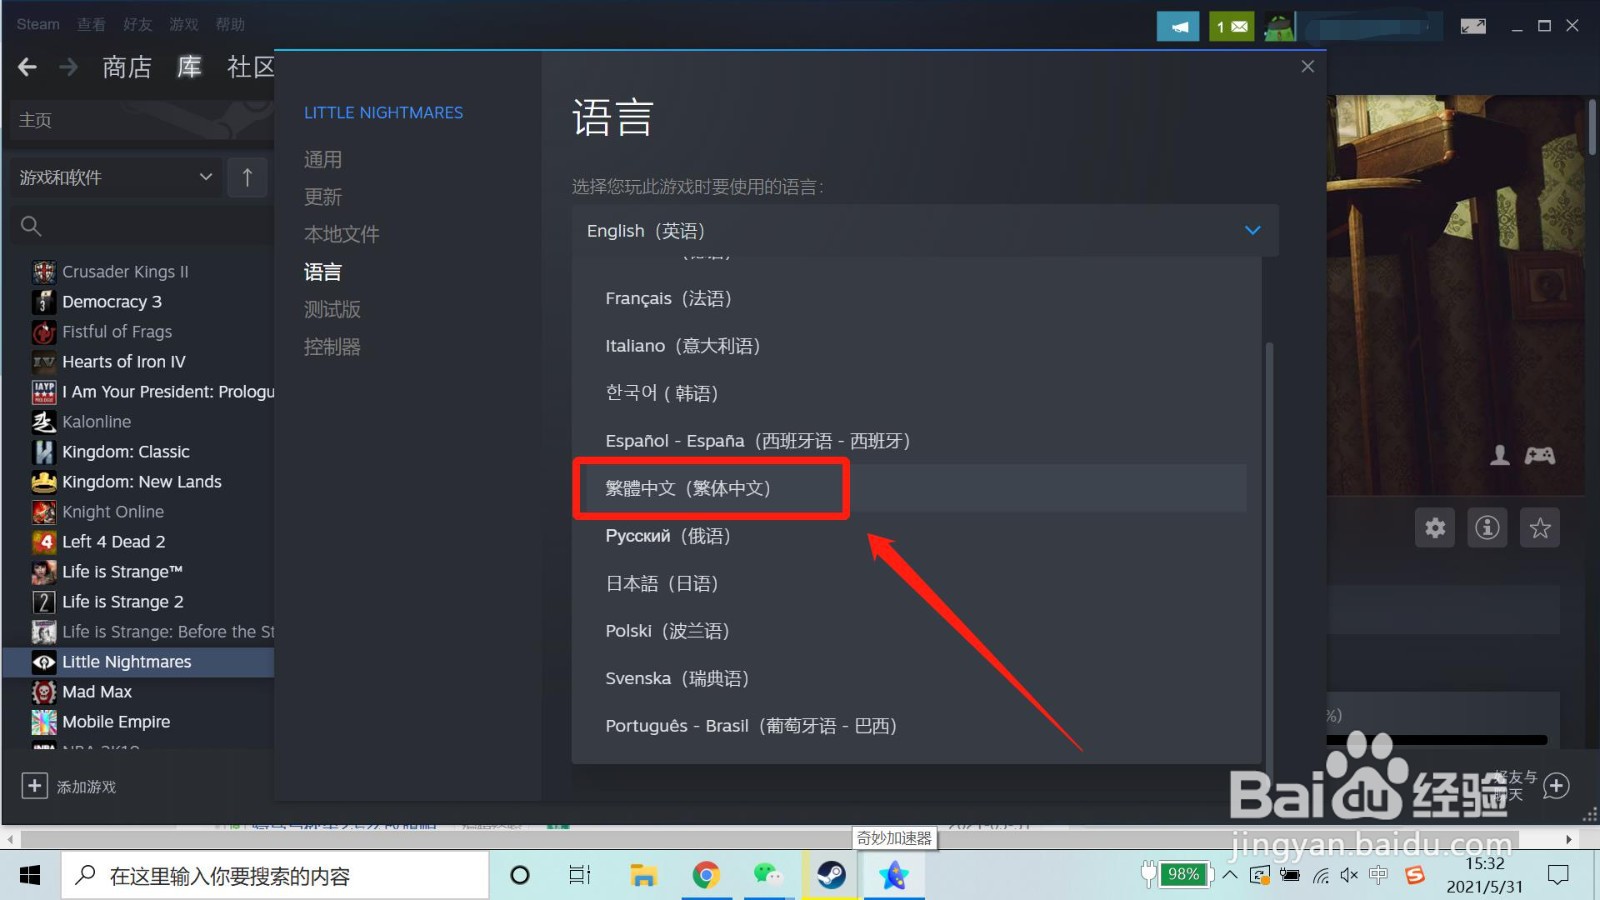1600x900 pixels.
Task: Open the 帮助 help menu
Action: [x=230, y=24]
